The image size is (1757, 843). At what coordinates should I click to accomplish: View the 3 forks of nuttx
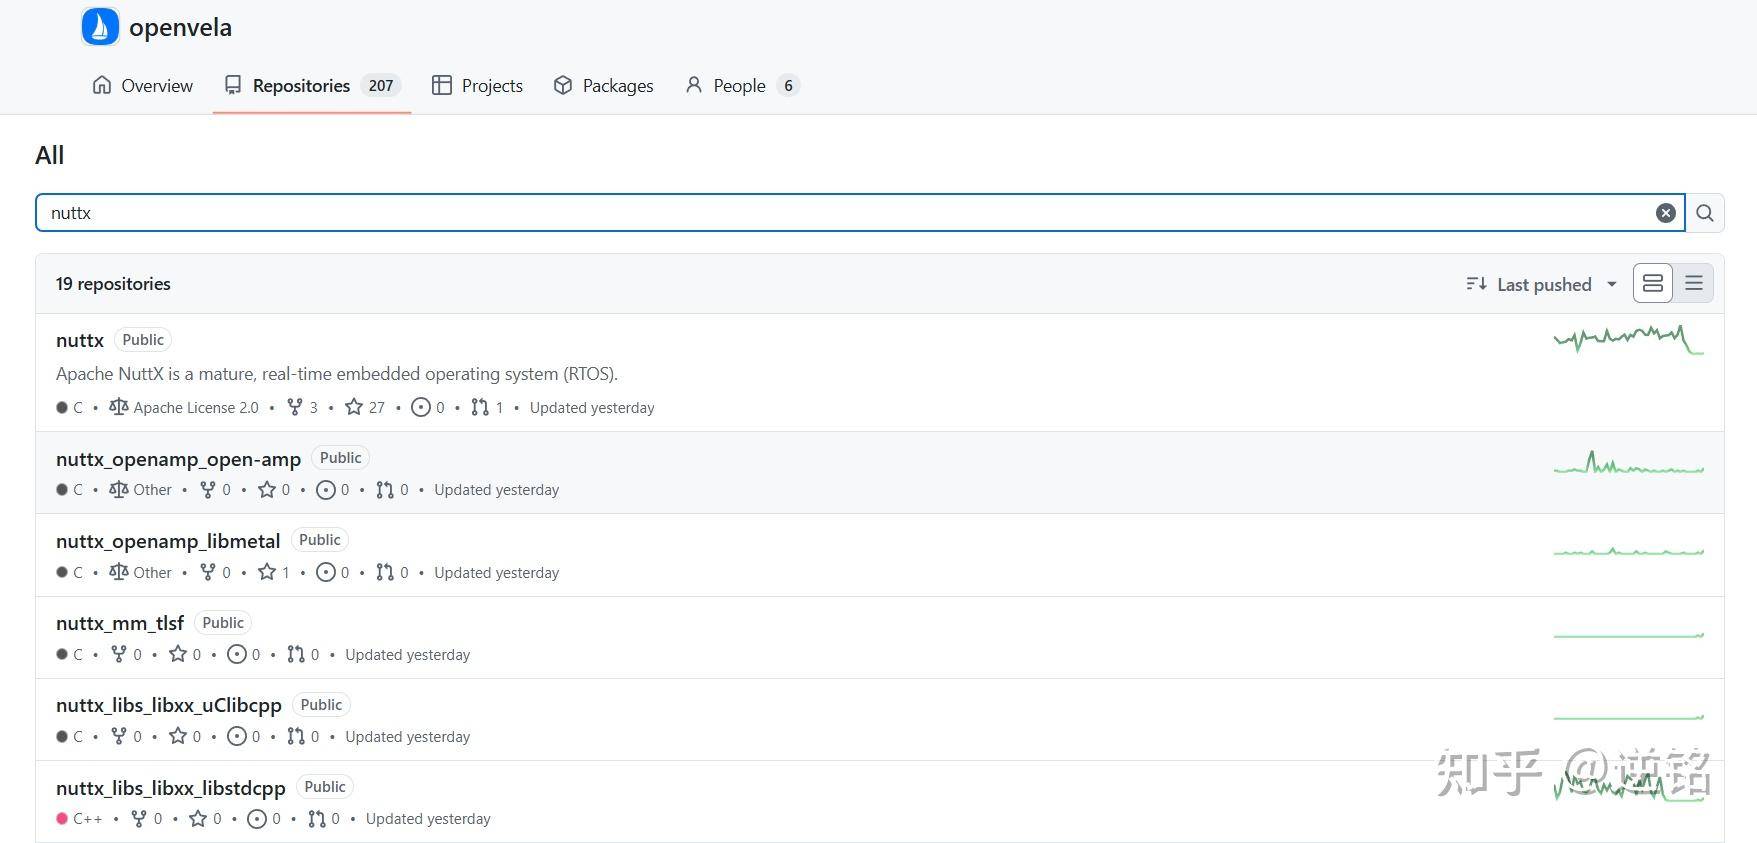click(302, 407)
